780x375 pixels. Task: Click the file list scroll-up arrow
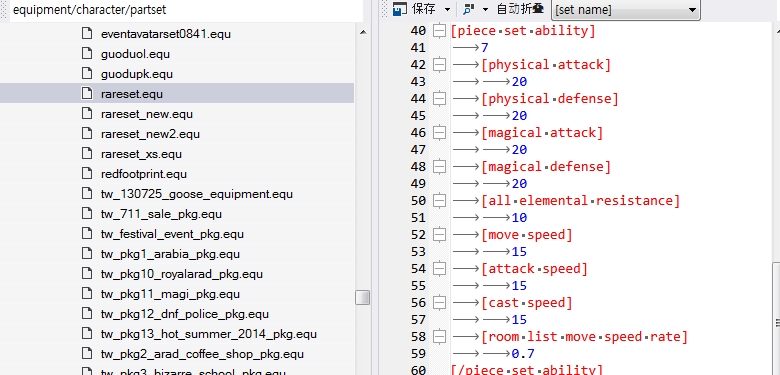(x=363, y=32)
